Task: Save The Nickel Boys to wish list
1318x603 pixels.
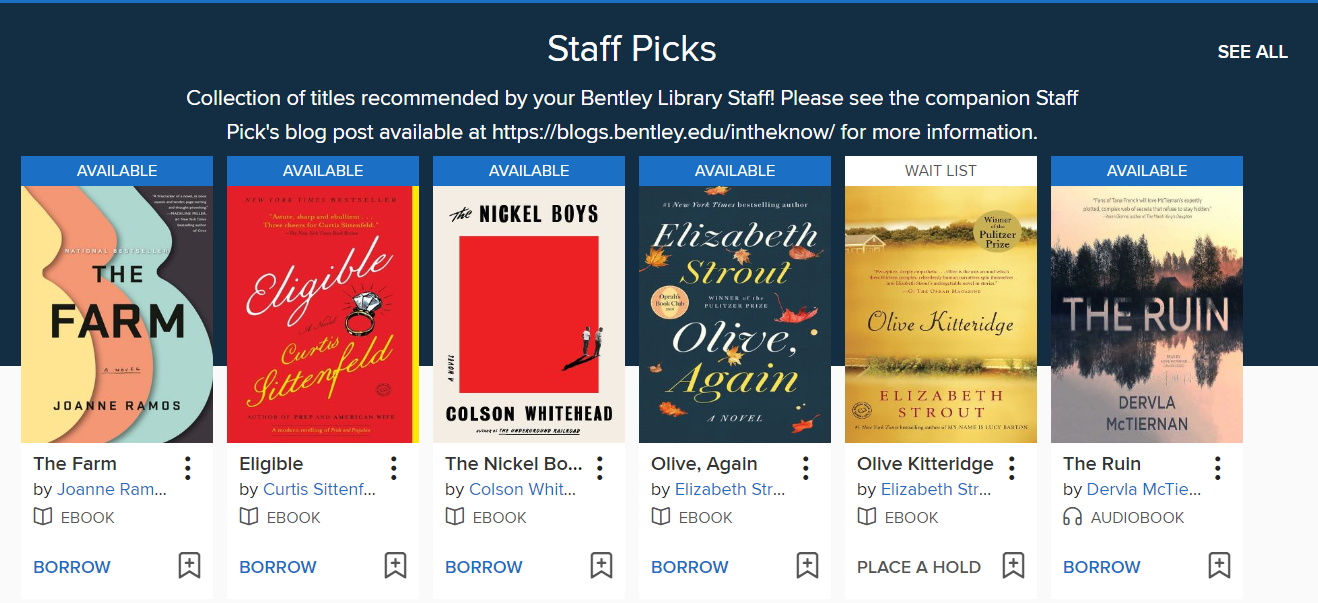Action: tap(601, 565)
